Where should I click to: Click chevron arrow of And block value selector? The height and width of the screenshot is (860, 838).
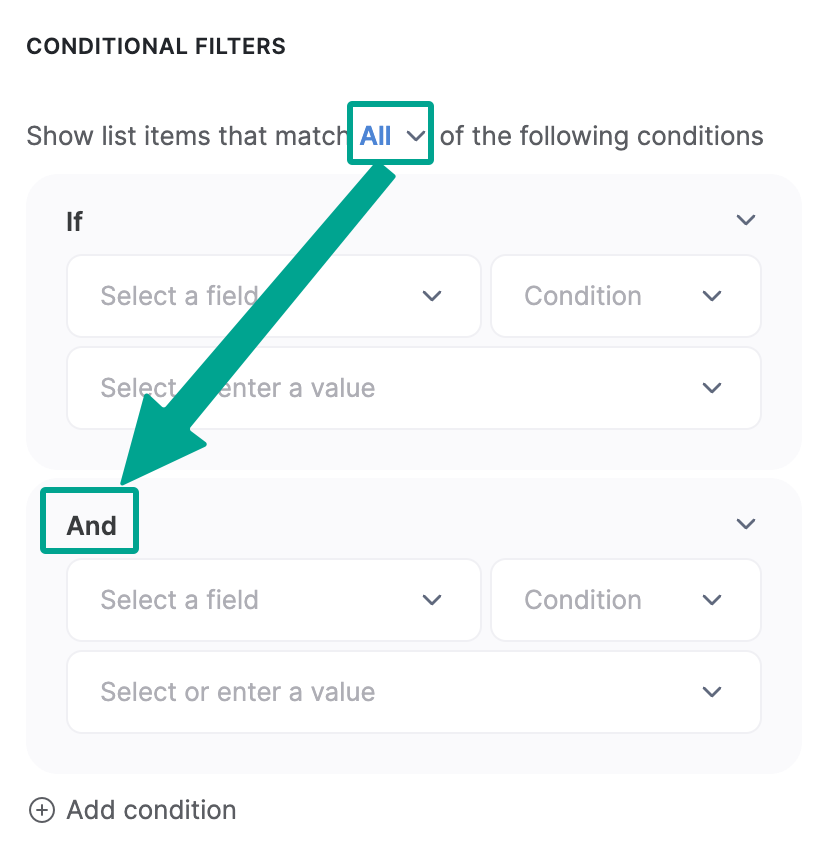pyautogui.click(x=712, y=692)
